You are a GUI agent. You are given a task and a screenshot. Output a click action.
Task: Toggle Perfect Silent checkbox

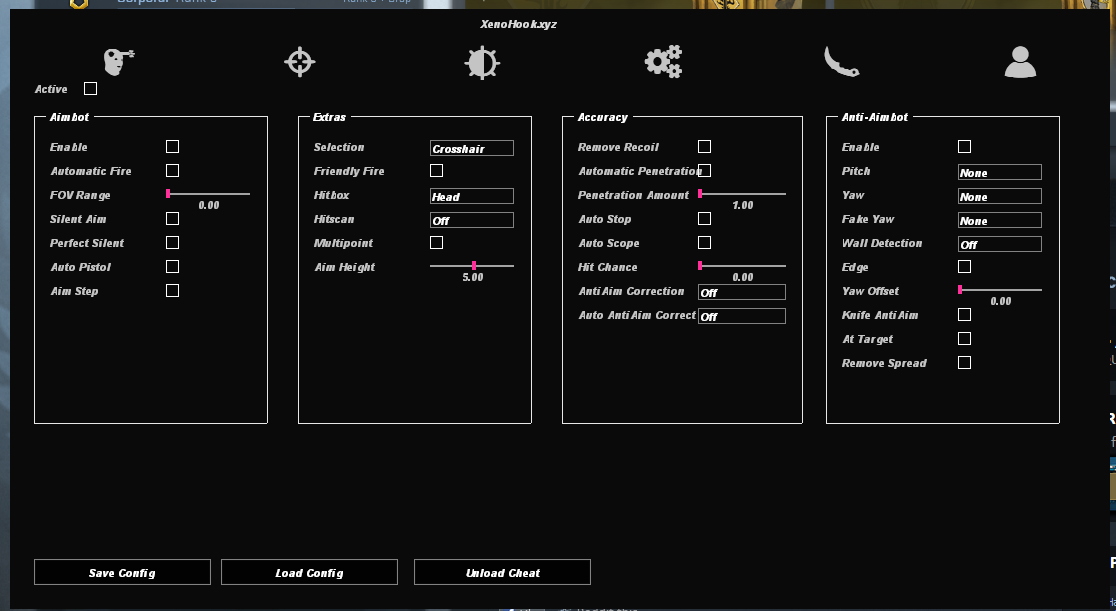click(x=172, y=242)
